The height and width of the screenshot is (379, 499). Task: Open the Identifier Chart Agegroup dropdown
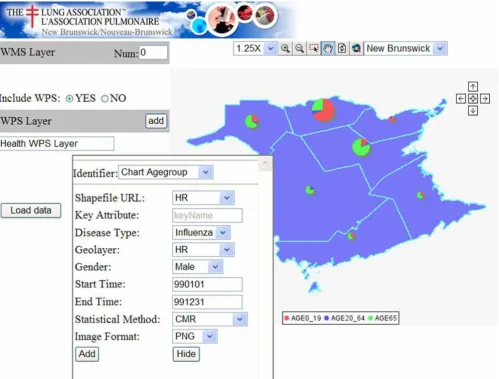point(166,172)
